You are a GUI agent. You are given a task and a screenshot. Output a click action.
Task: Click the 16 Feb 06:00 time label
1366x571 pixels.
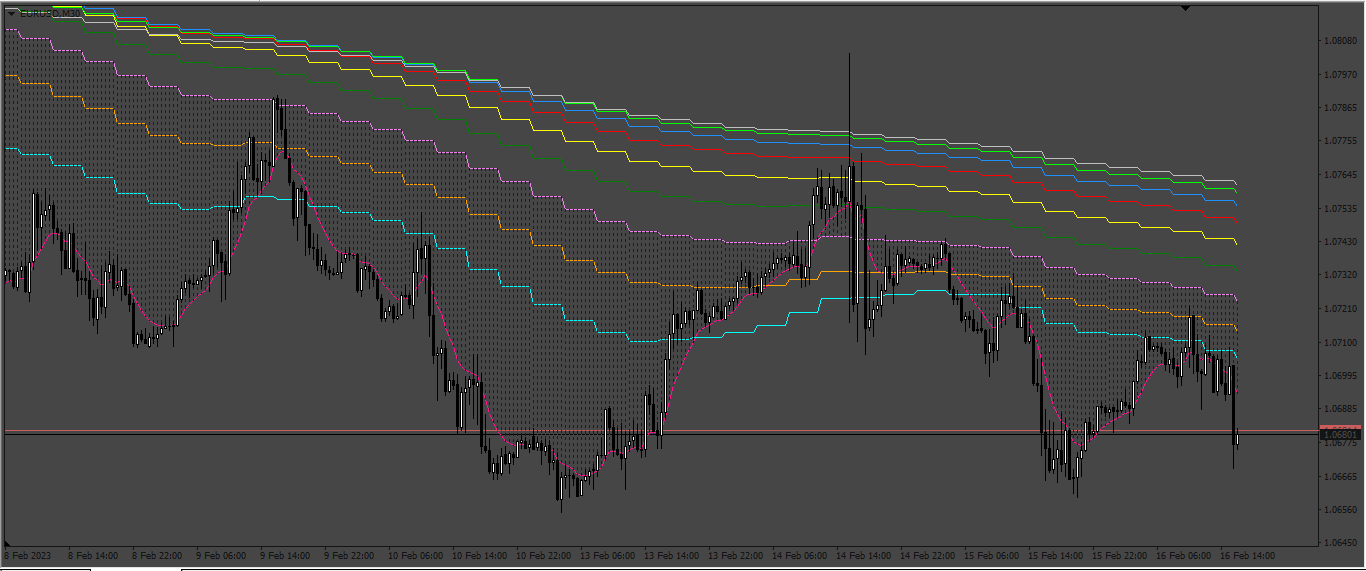pyautogui.click(x=1184, y=554)
